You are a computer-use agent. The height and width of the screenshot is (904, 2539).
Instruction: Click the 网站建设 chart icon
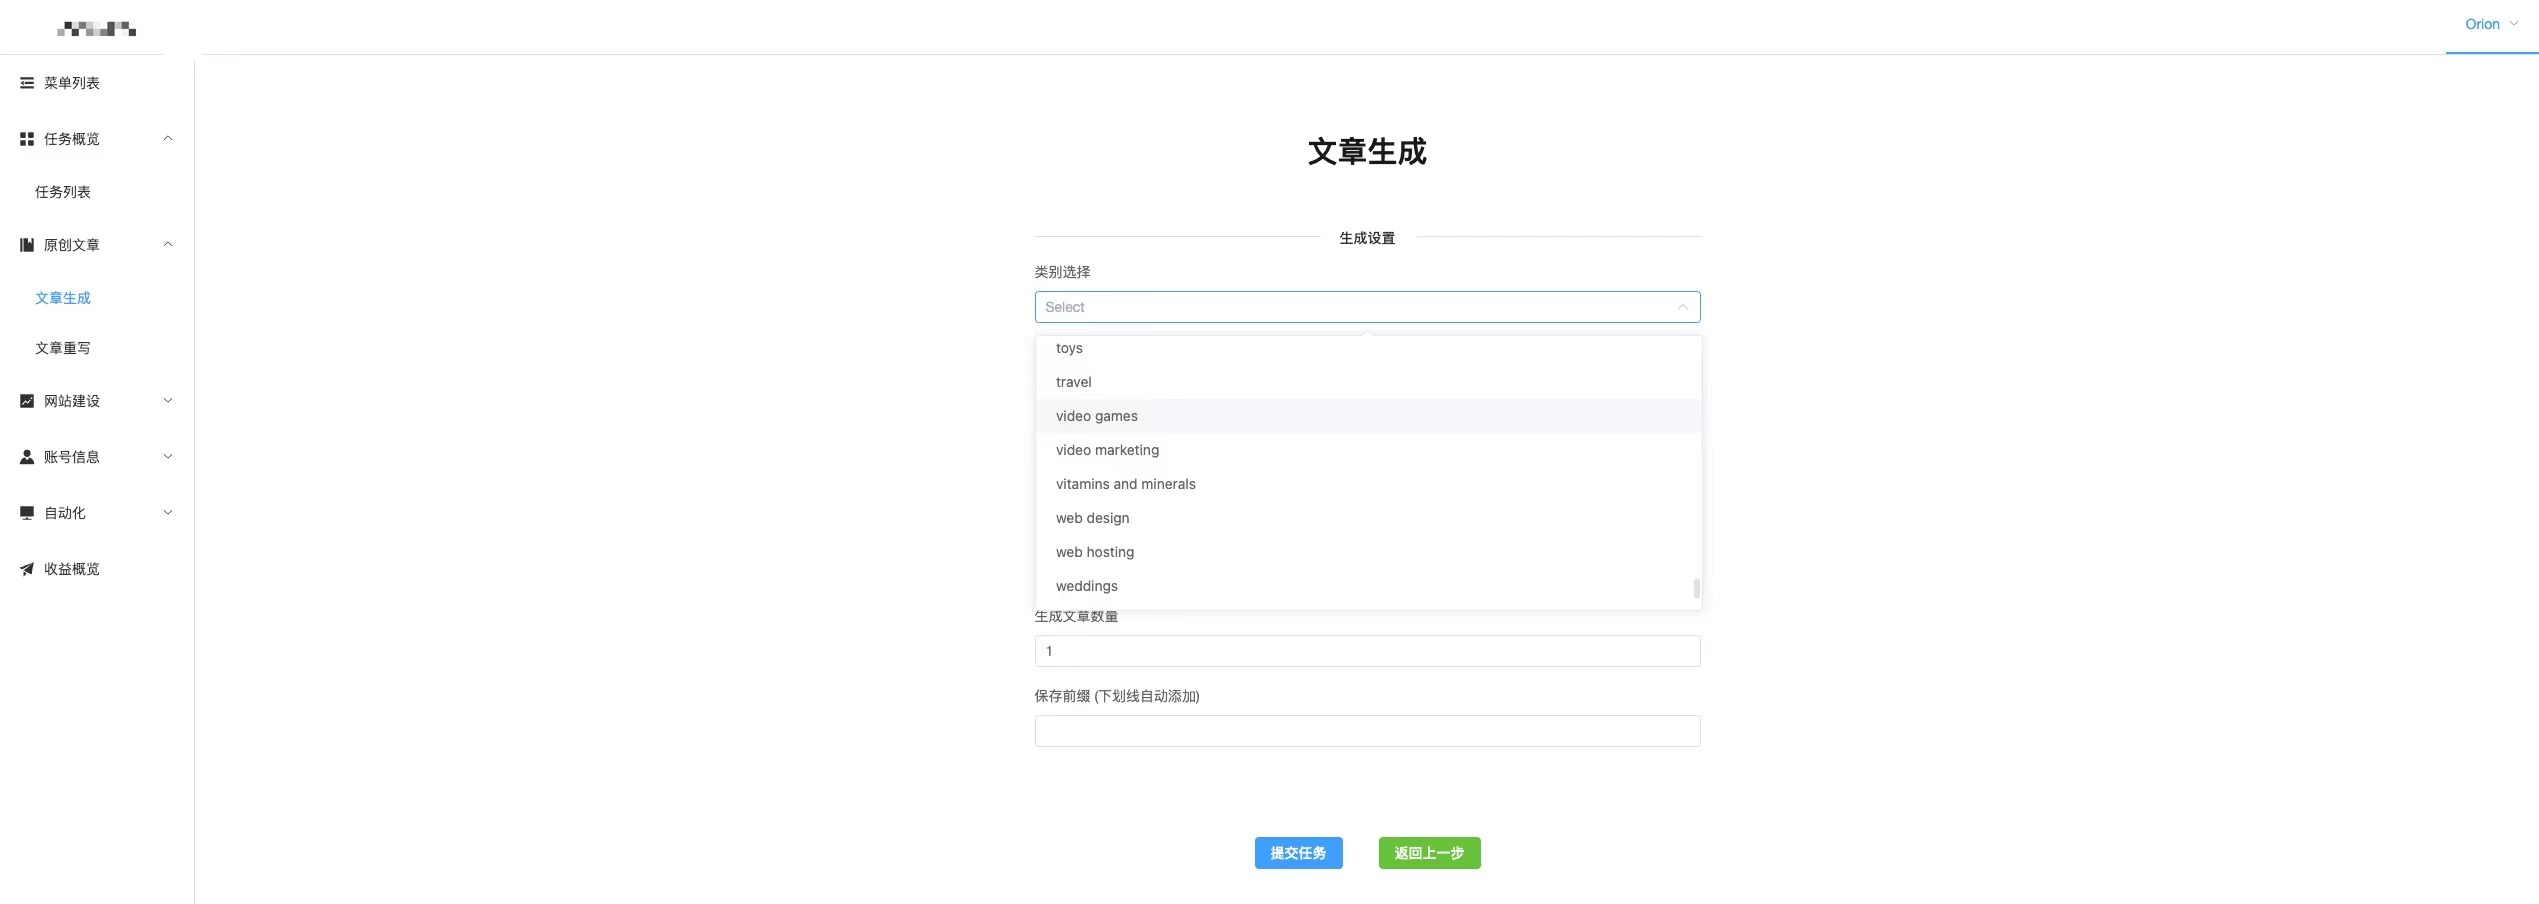tap(27, 401)
